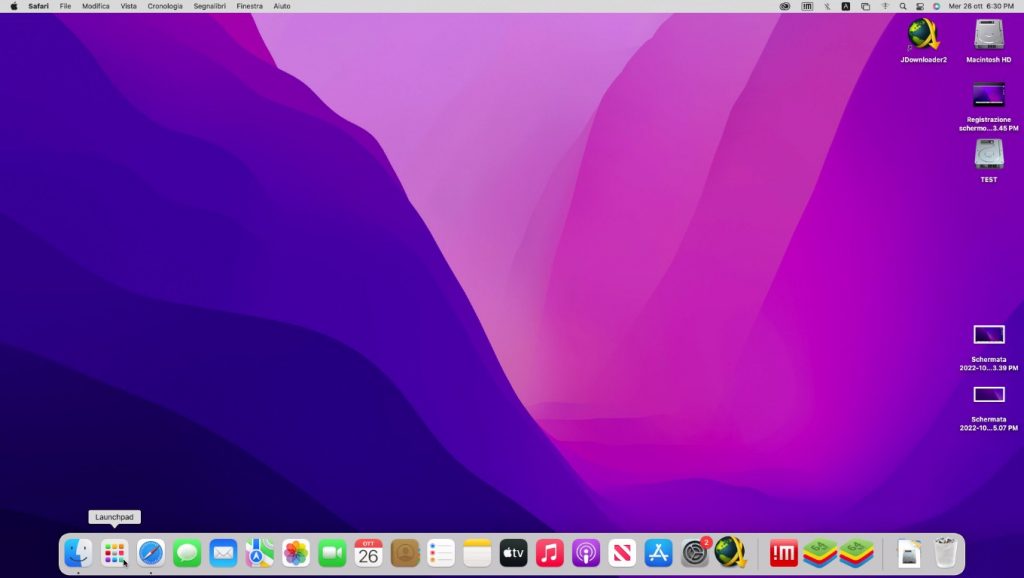Launch JDownloader2 from the Dock
Viewport: 1024px width, 578px height.
730,554
